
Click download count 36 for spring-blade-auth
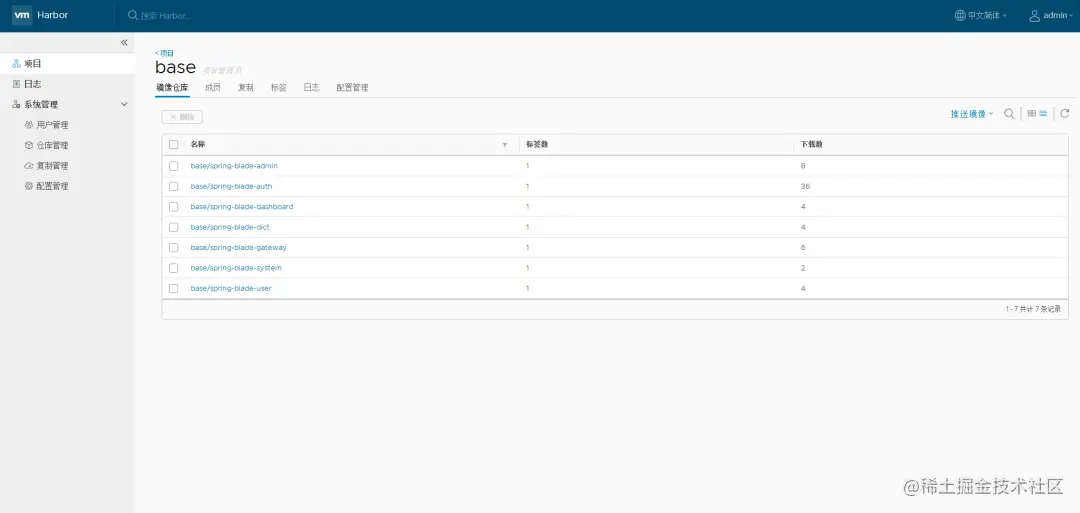point(805,187)
